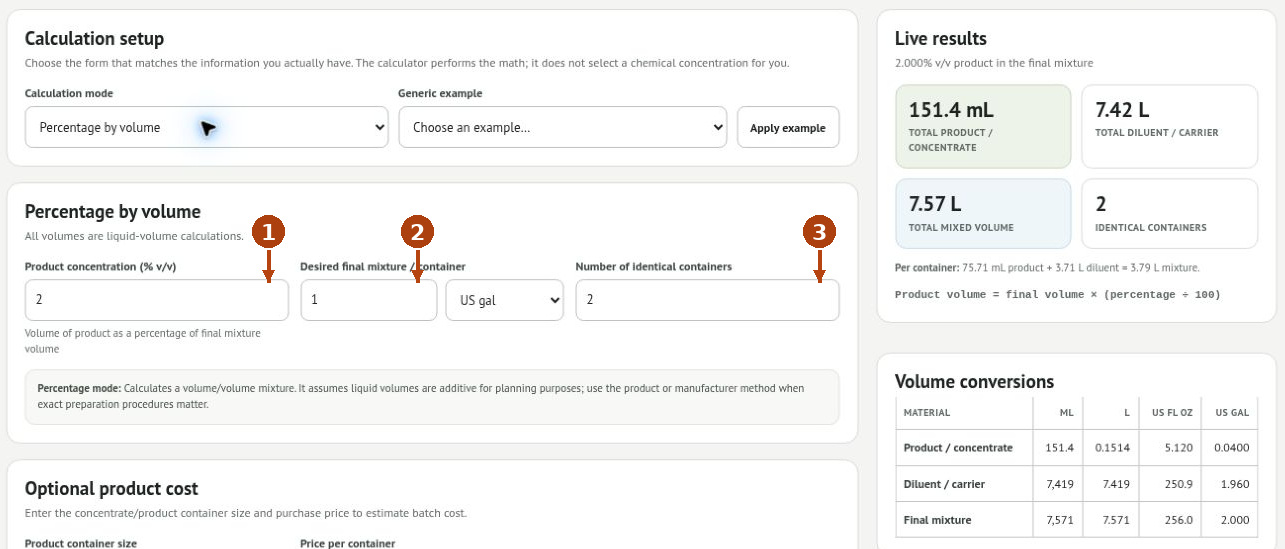Click the Identical containers result card
The width and height of the screenshot is (1285, 549).
1170,213
